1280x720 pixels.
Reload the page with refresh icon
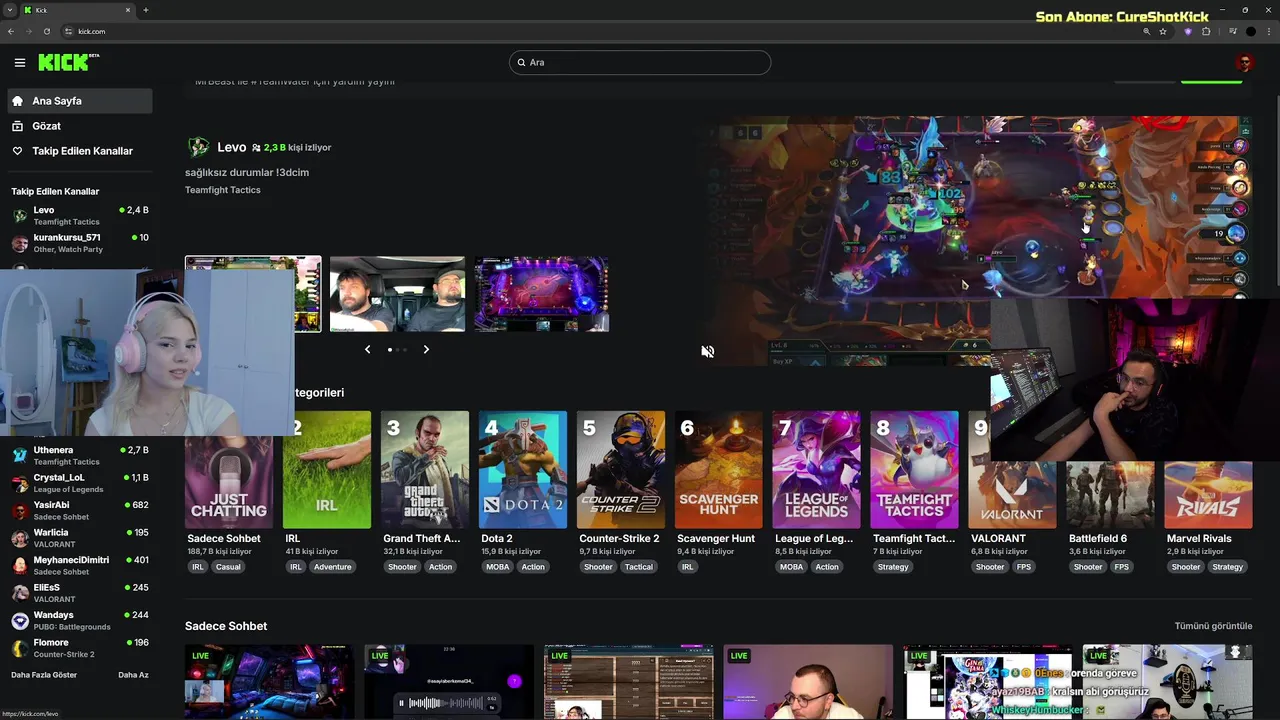coord(47,31)
